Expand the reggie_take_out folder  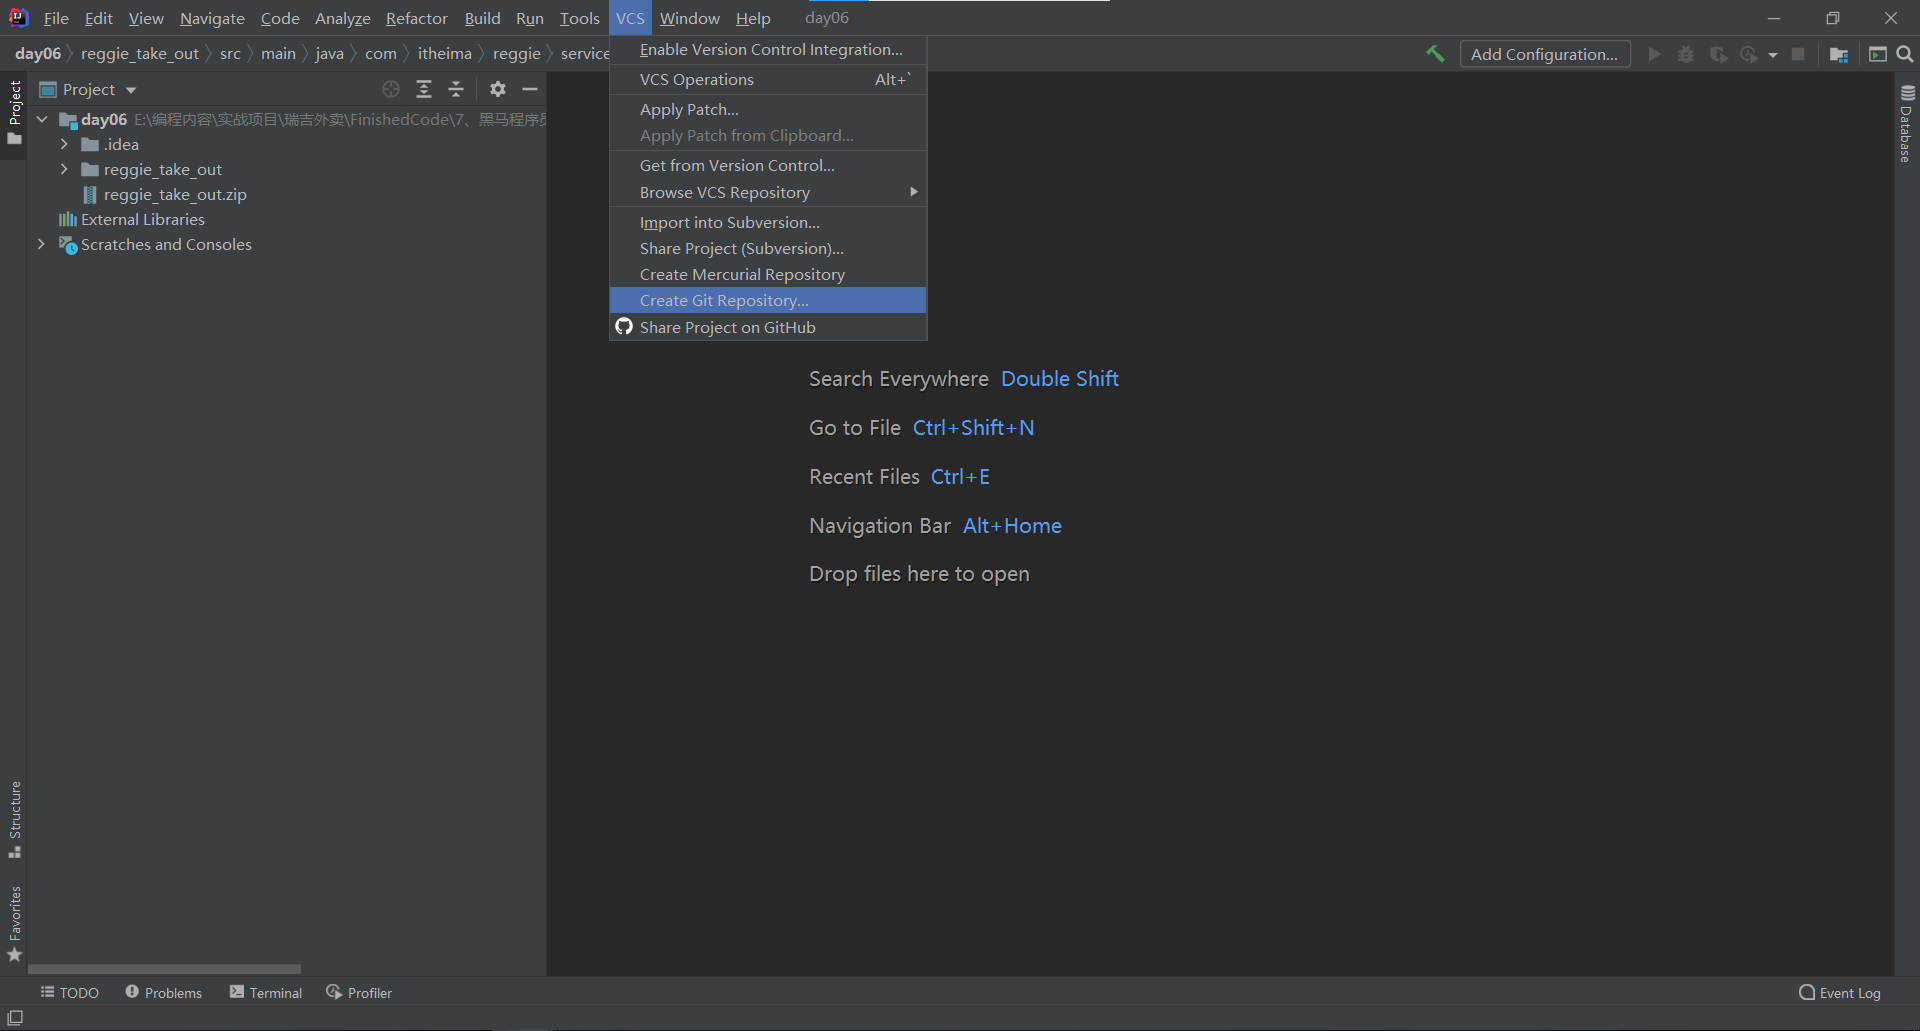(x=64, y=169)
